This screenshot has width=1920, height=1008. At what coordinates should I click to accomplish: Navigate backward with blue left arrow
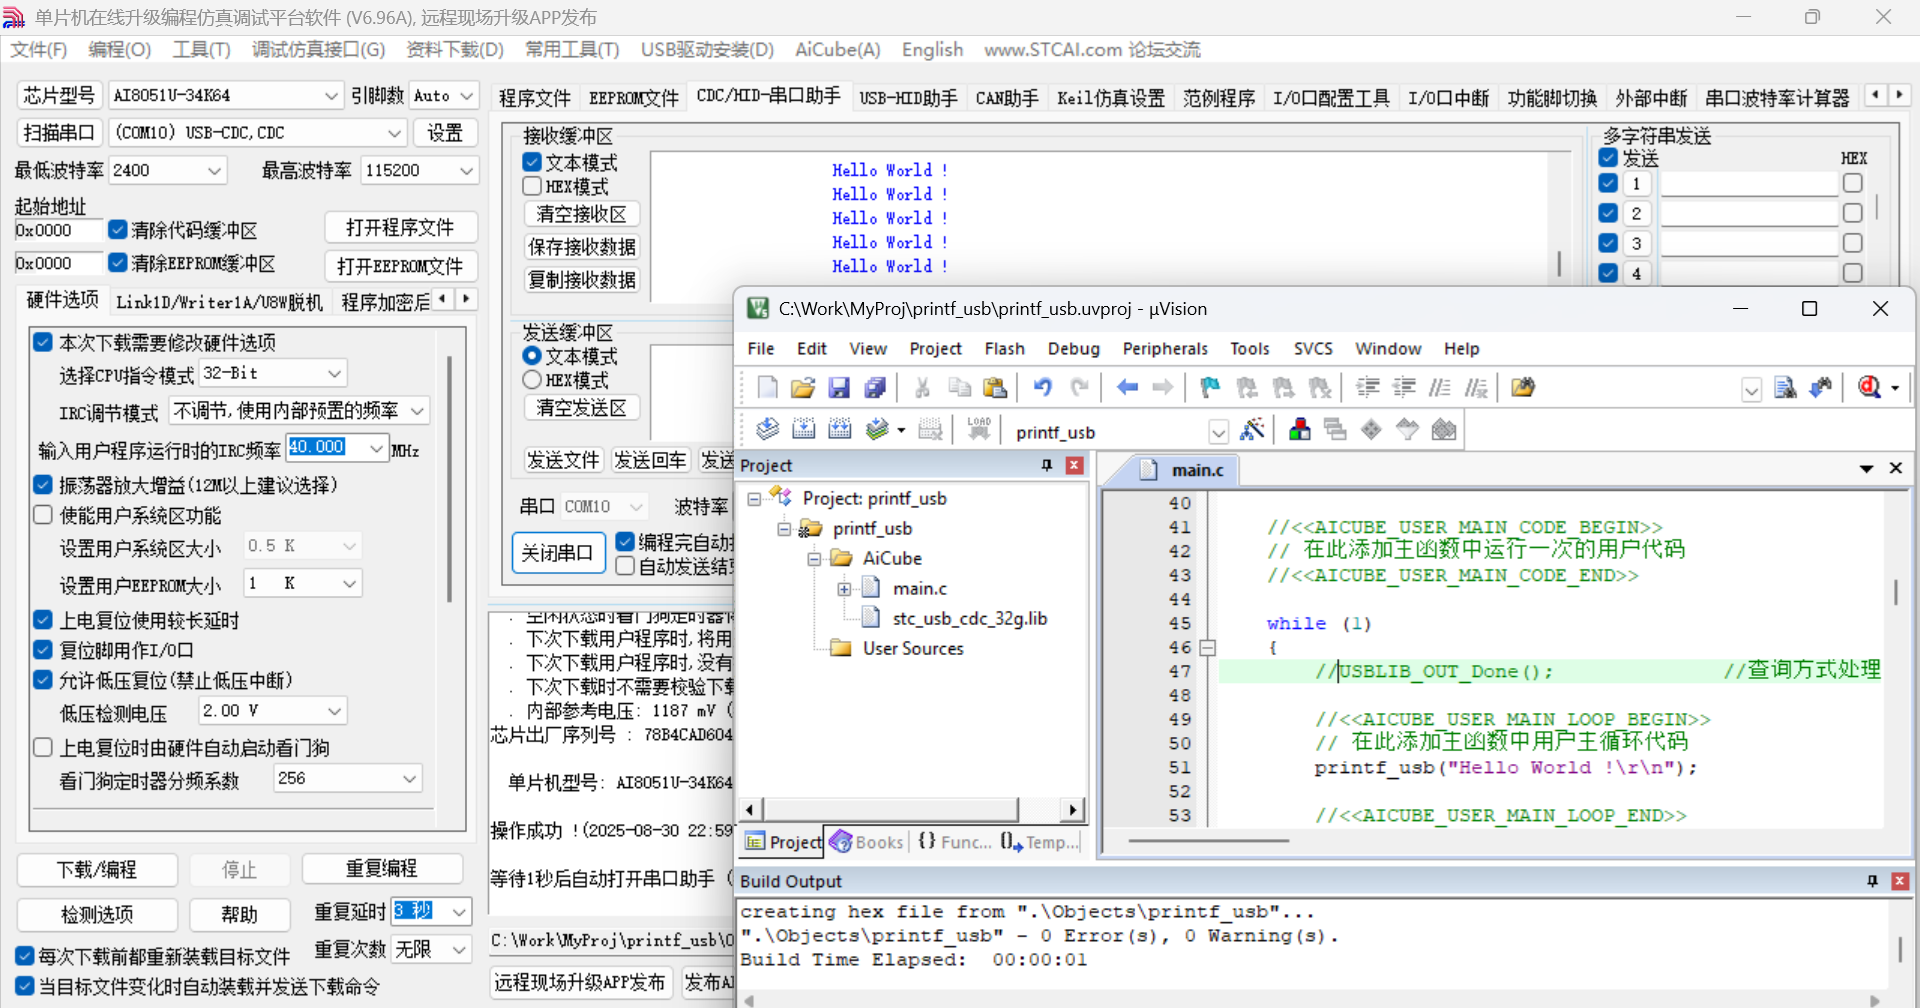pos(1128,388)
